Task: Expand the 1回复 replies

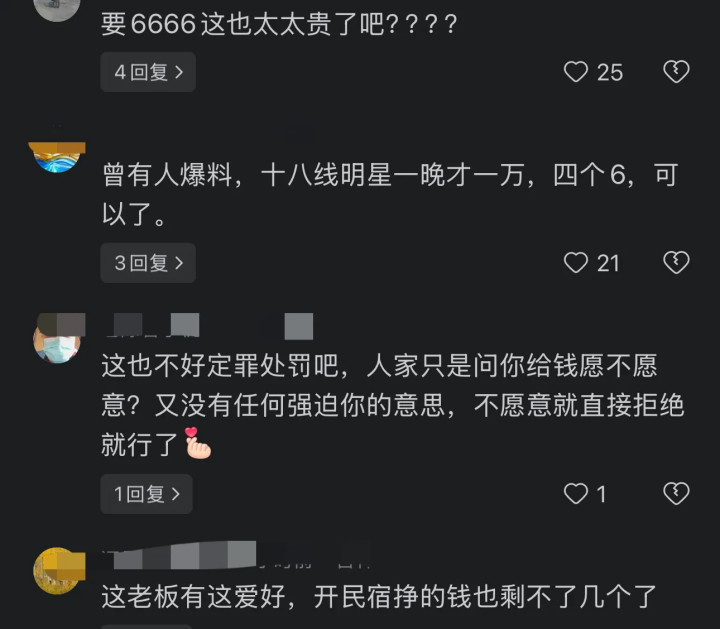Action: click(x=146, y=494)
